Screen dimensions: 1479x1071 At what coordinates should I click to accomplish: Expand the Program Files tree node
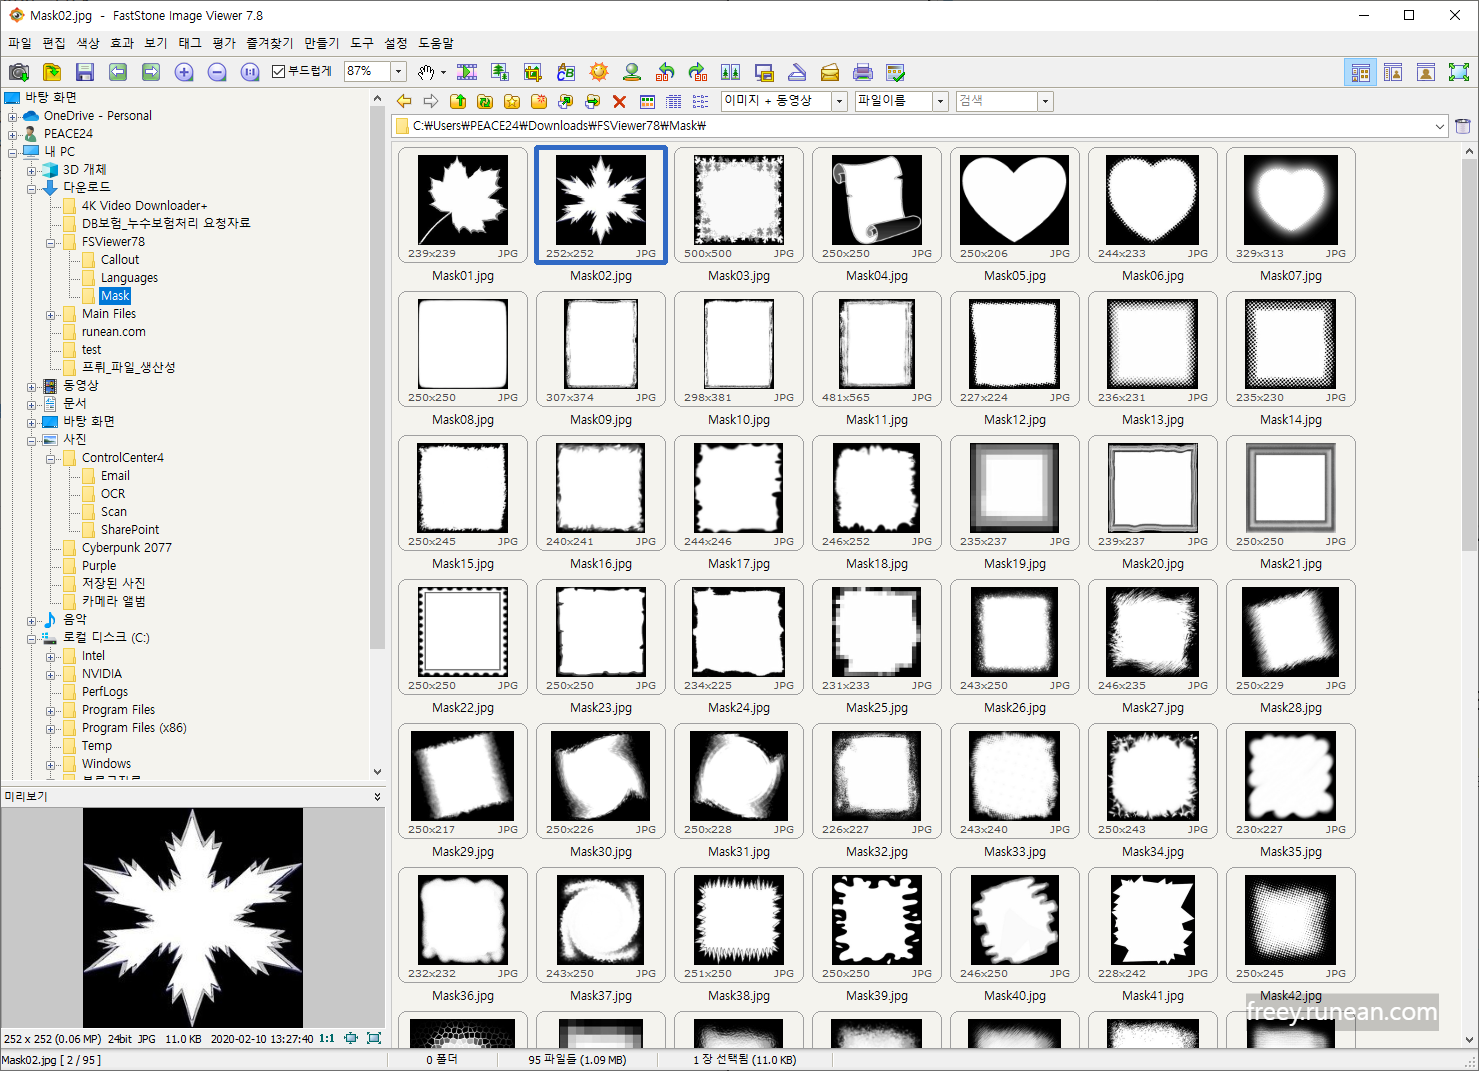click(x=50, y=711)
